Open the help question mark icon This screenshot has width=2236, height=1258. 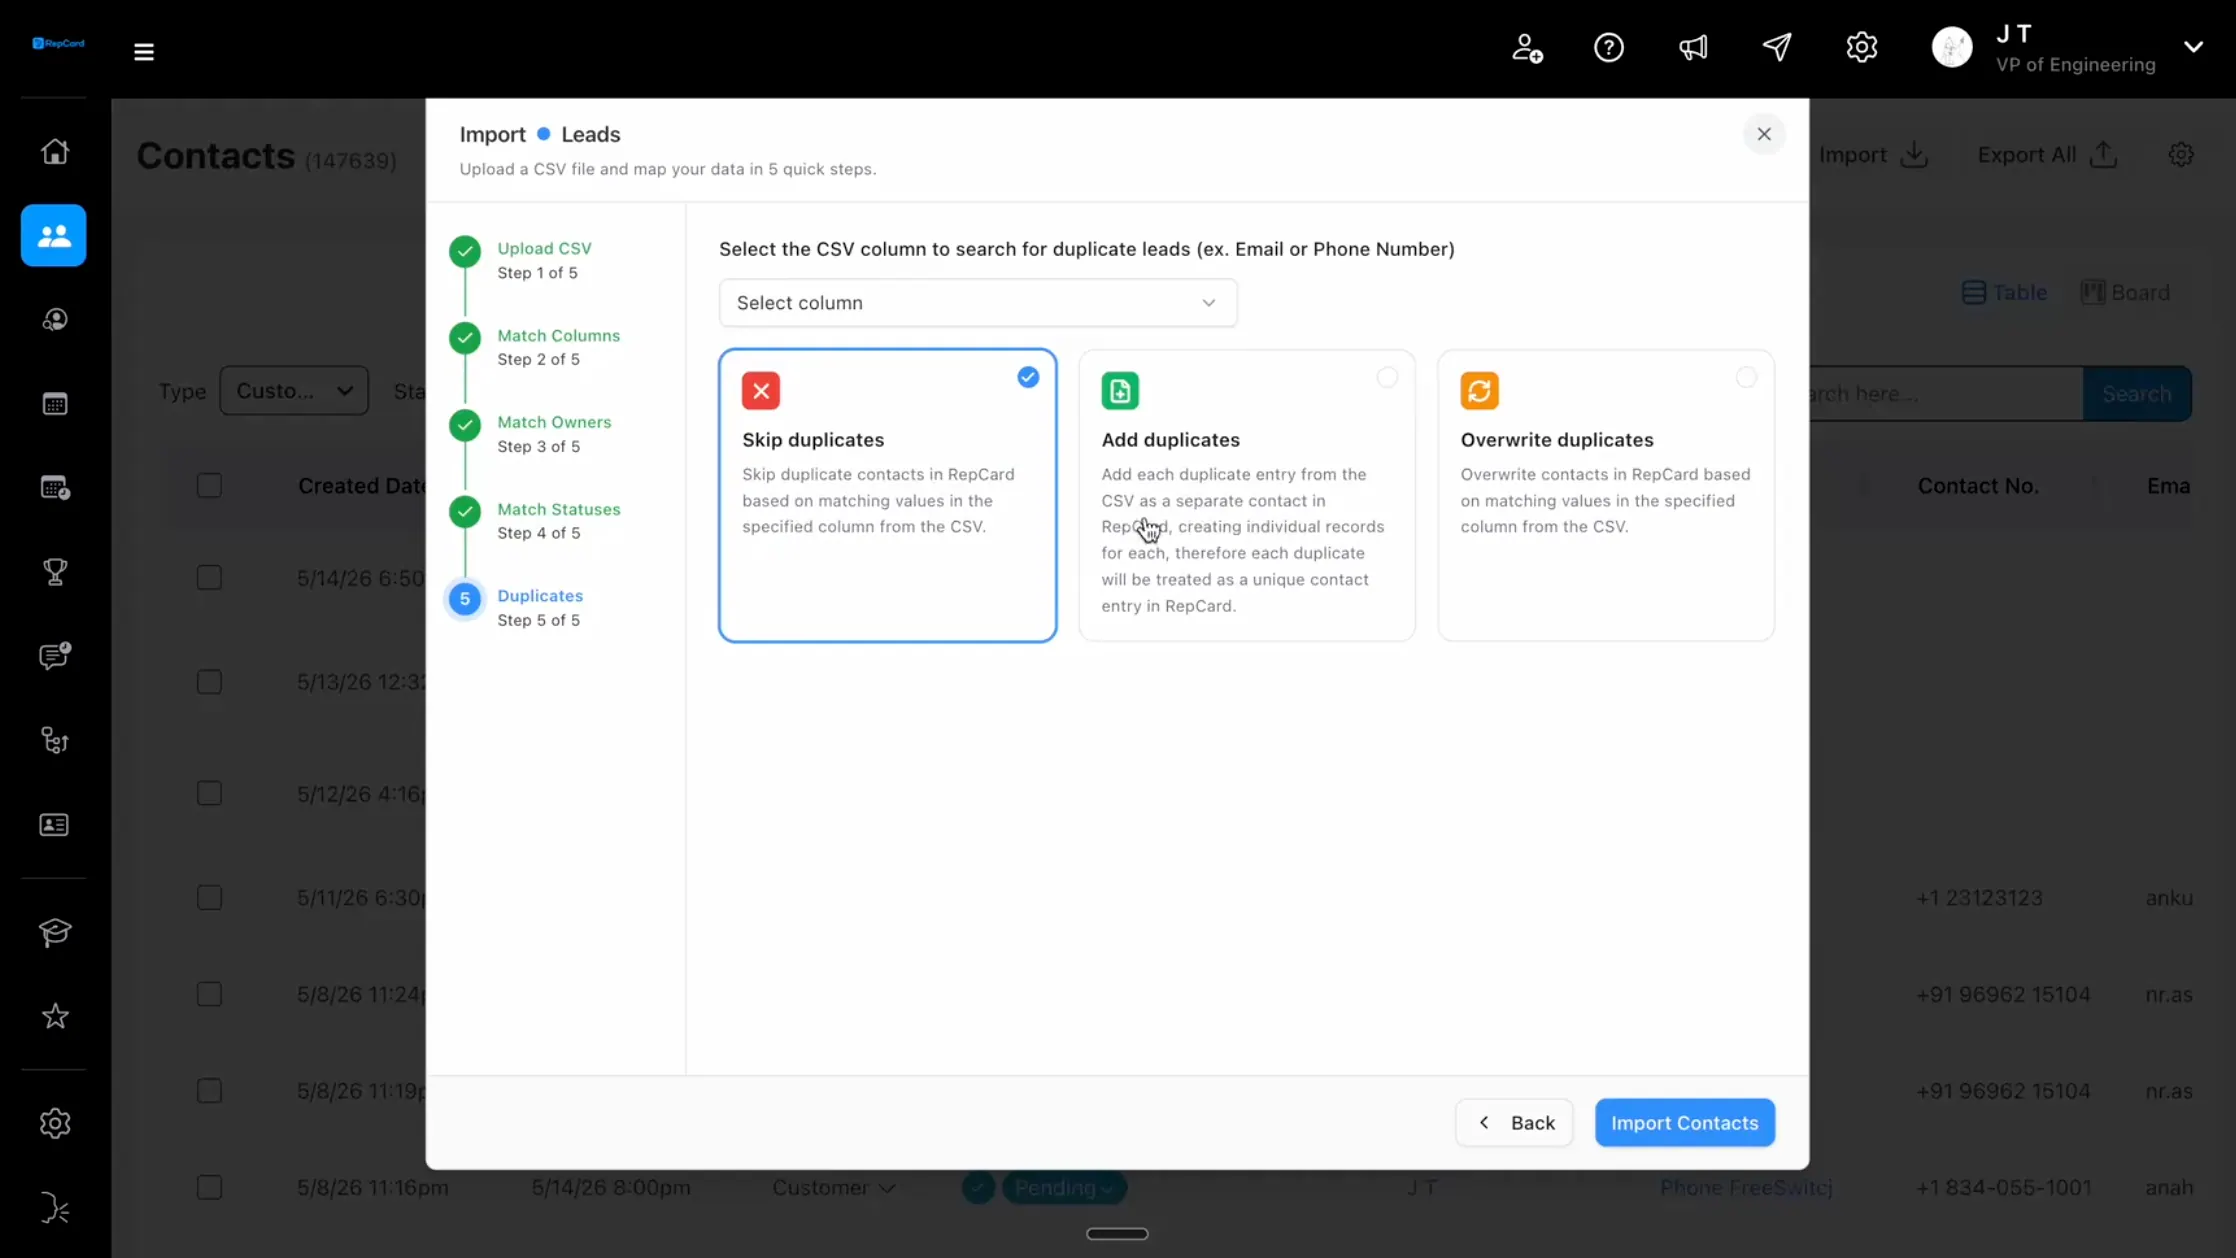1609,47
